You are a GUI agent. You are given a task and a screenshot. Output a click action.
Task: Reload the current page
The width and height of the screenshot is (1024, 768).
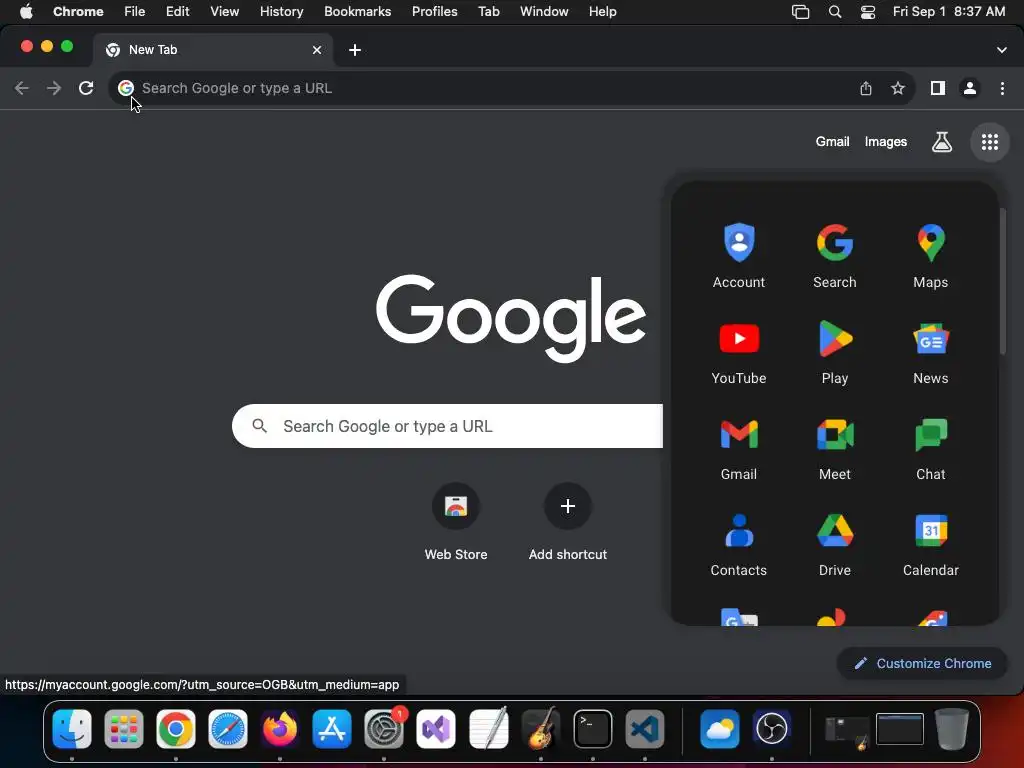pos(86,88)
